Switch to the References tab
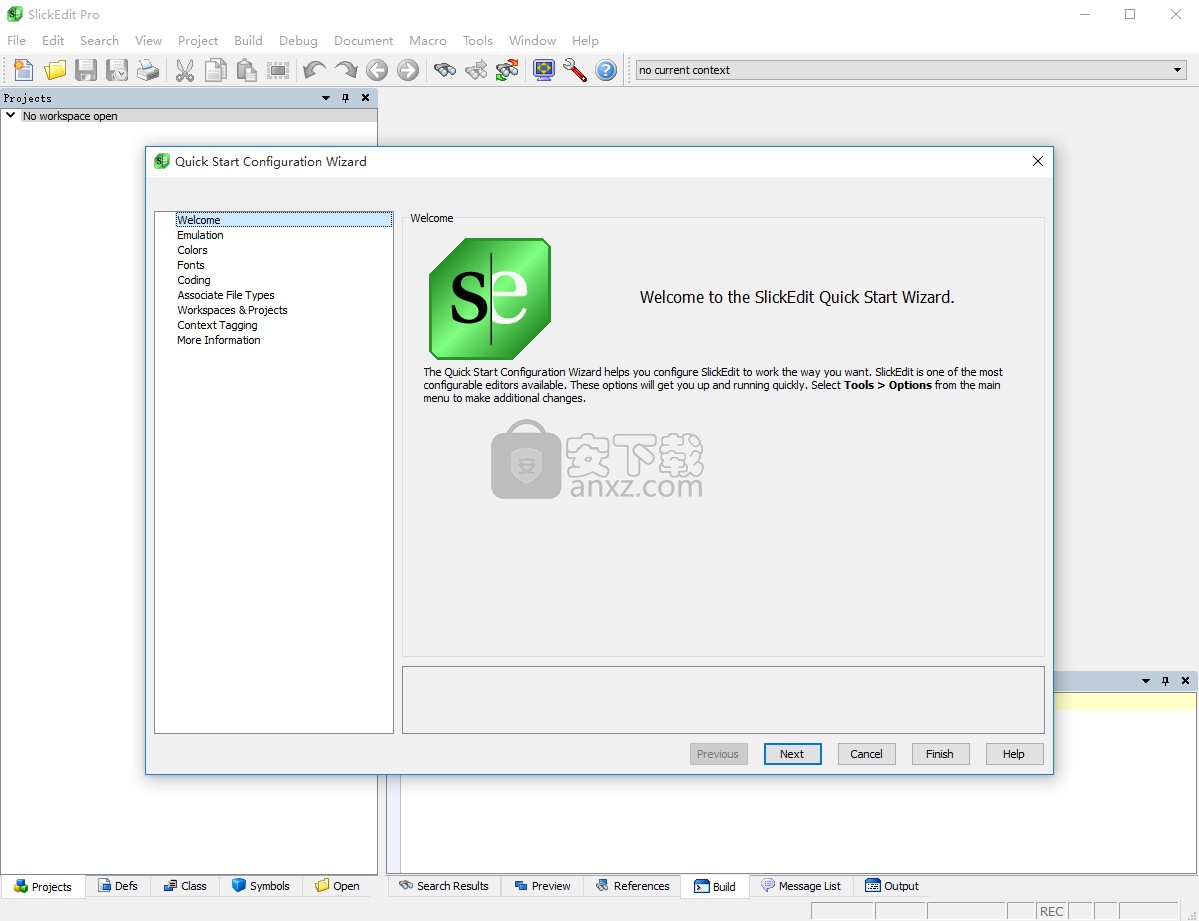Screen dimensions: 1199x921 (632, 886)
